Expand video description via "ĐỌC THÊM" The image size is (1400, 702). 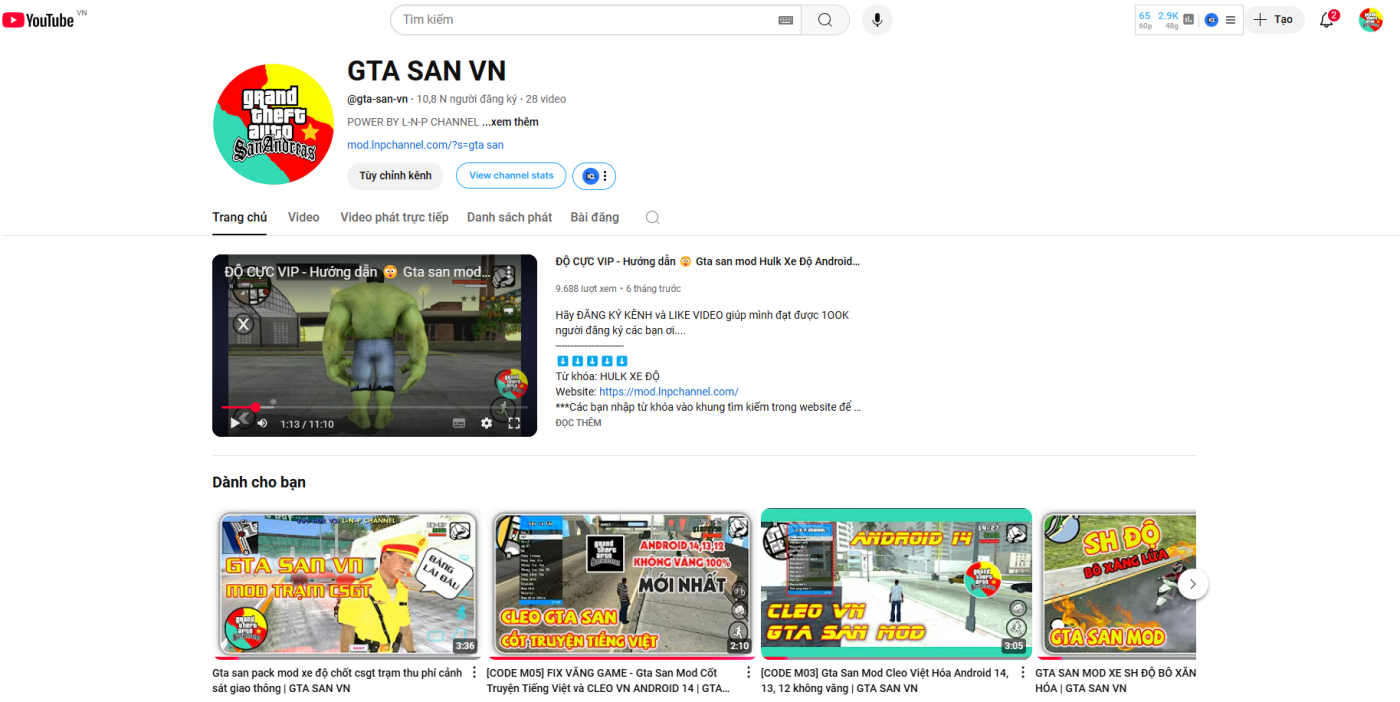579,423
